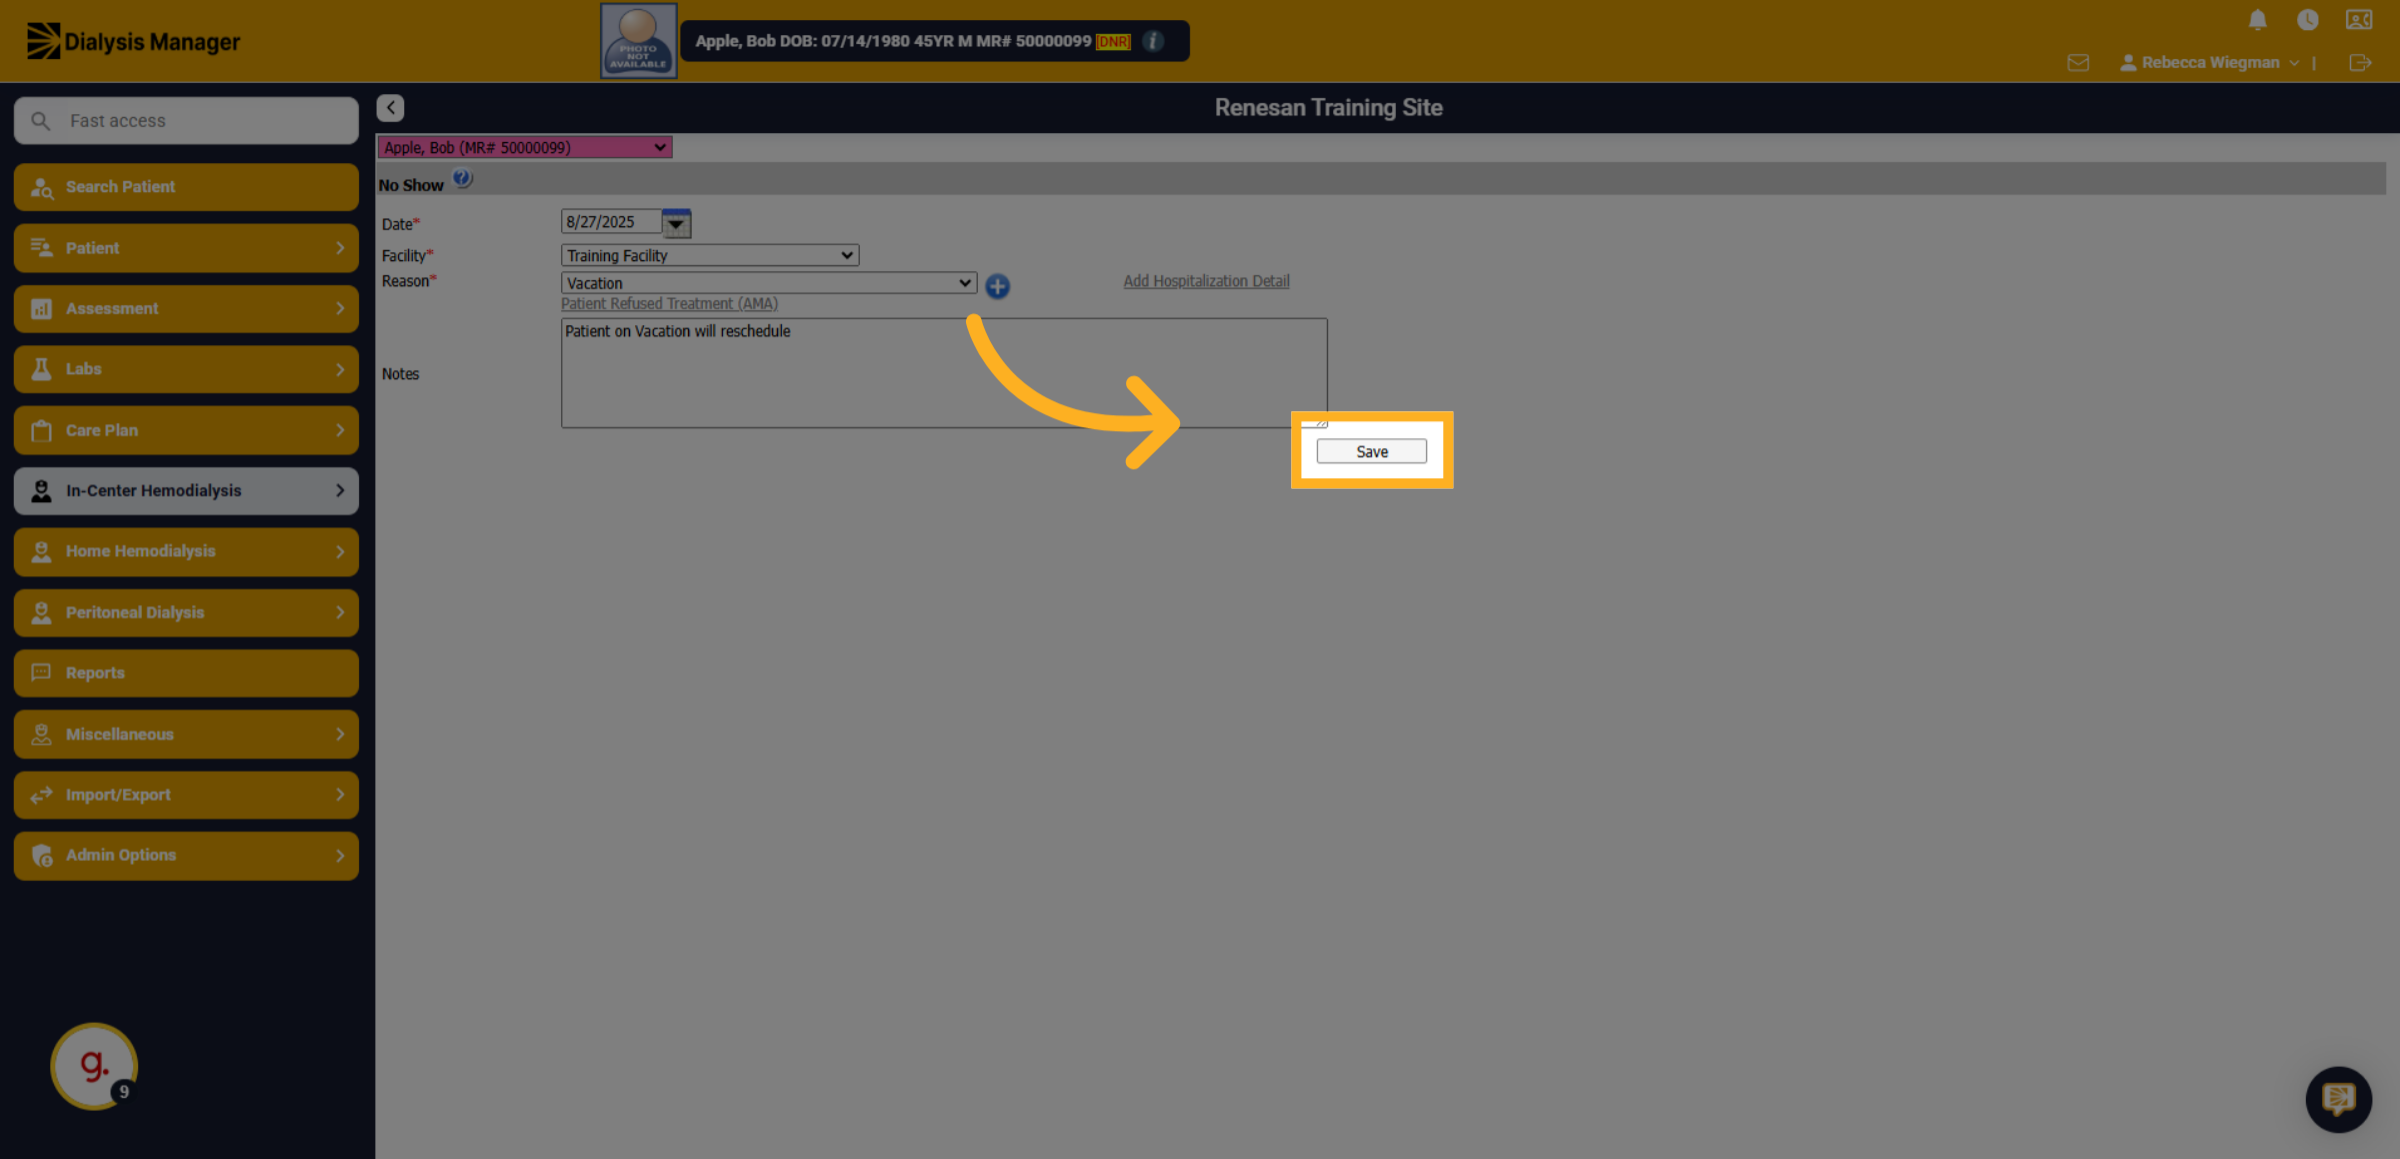Open Add Hospitalization Detail link
The image size is (2400, 1159).
point(1206,282)
